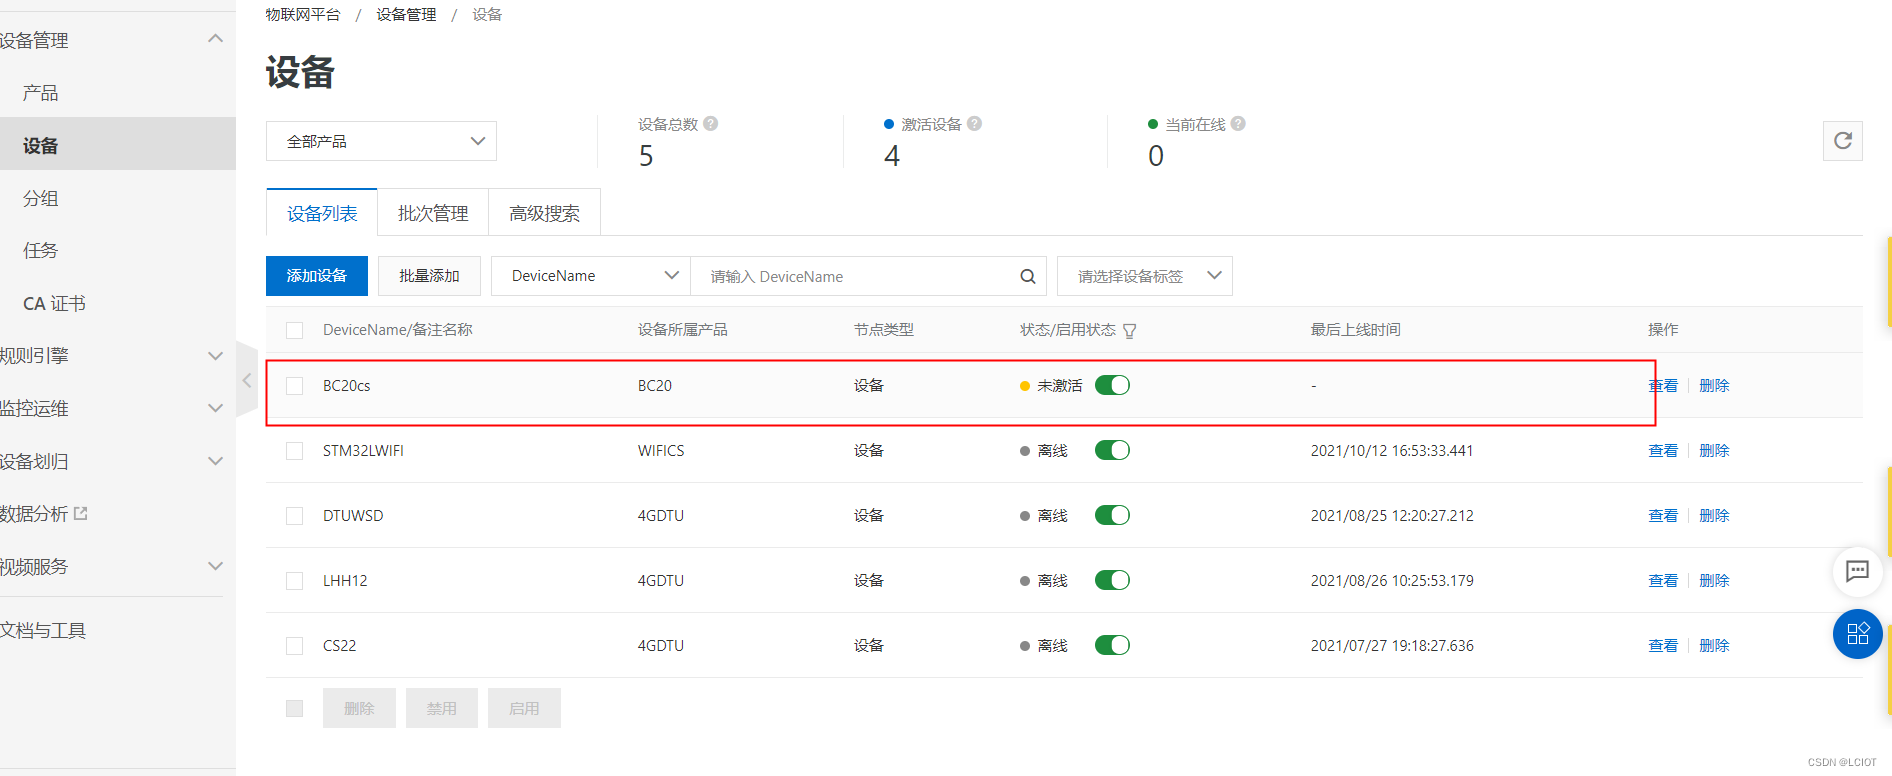Check the bottom bulk-select checkbox

[x=294, y=708]
